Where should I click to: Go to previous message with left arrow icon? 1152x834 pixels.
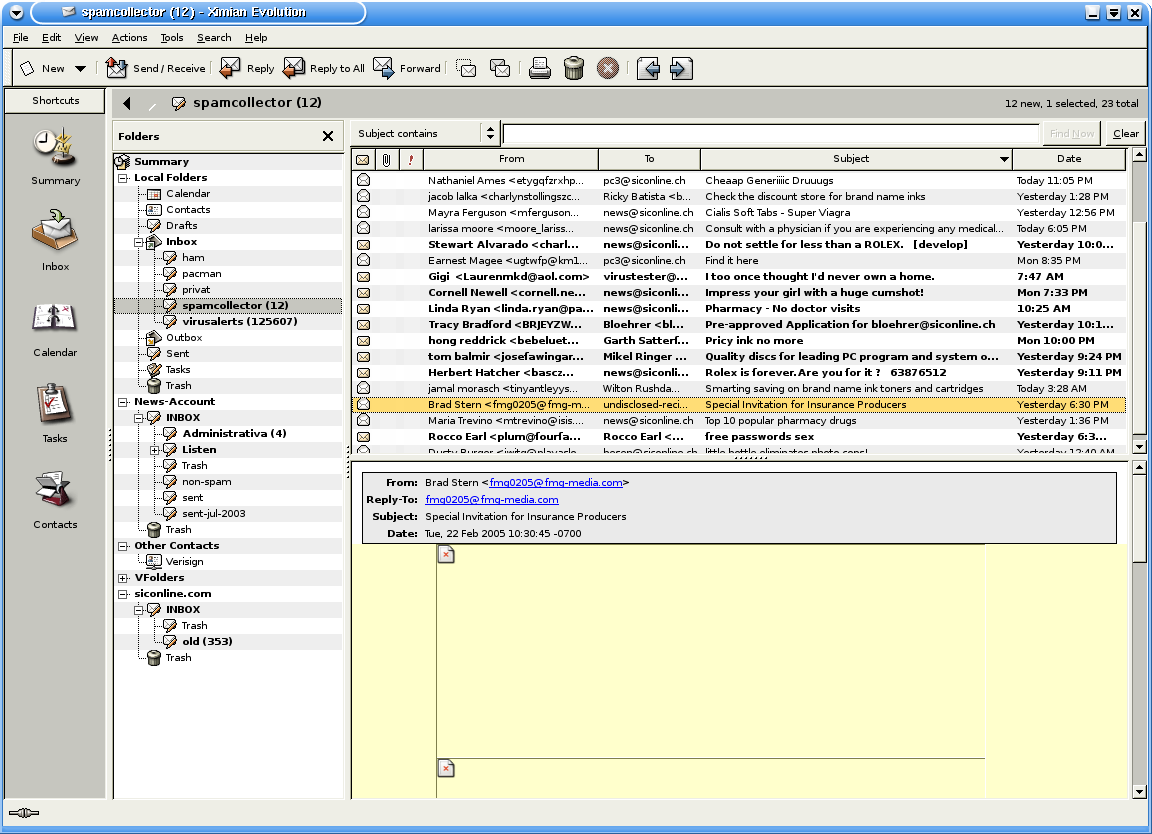647,68
